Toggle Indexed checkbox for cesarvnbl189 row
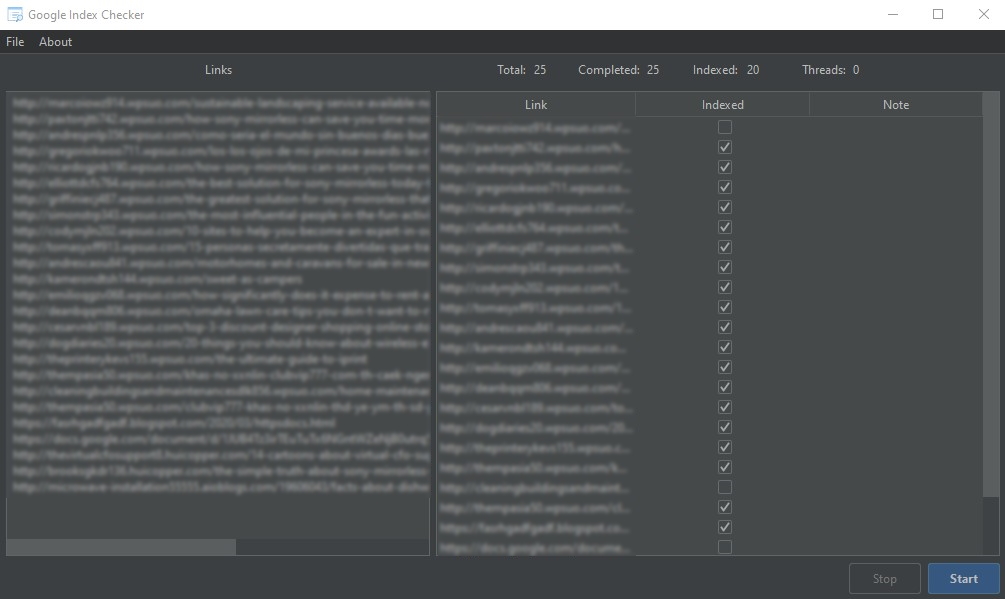This screenshot has width=1005, height=599. pyautogui.click(x=724, y=407)
